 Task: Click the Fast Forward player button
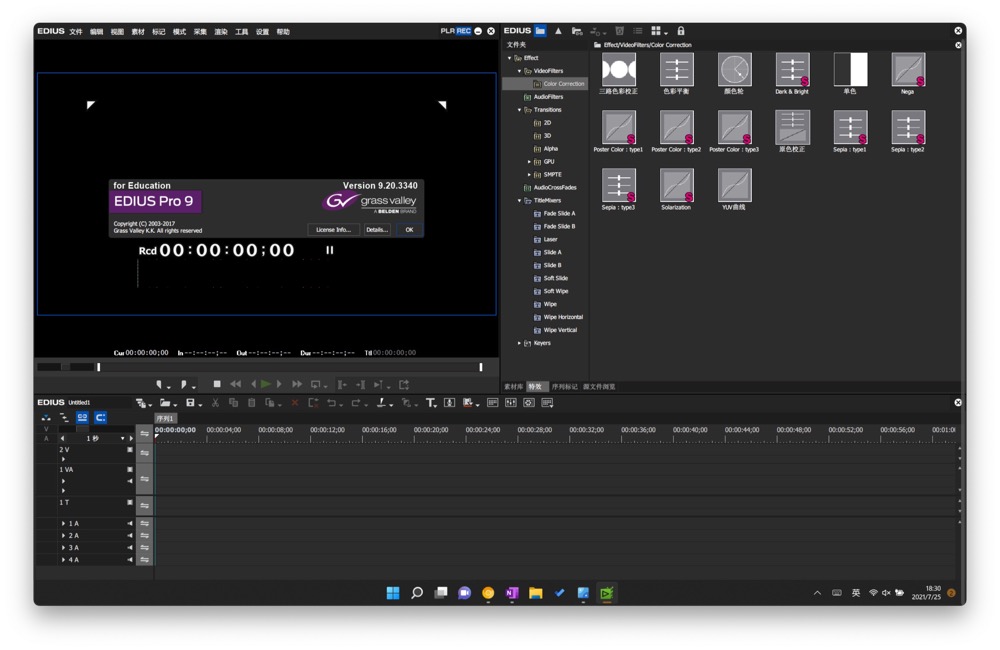point(297,384)
